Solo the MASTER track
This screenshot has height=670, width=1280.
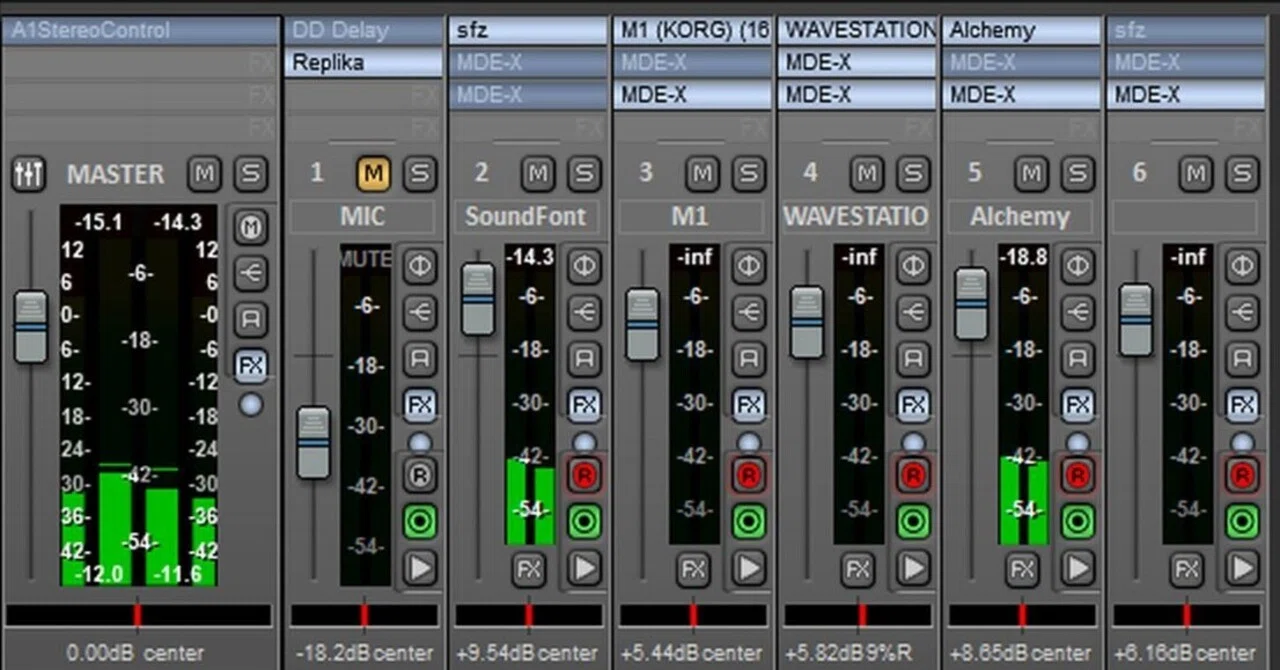point(251,174)
